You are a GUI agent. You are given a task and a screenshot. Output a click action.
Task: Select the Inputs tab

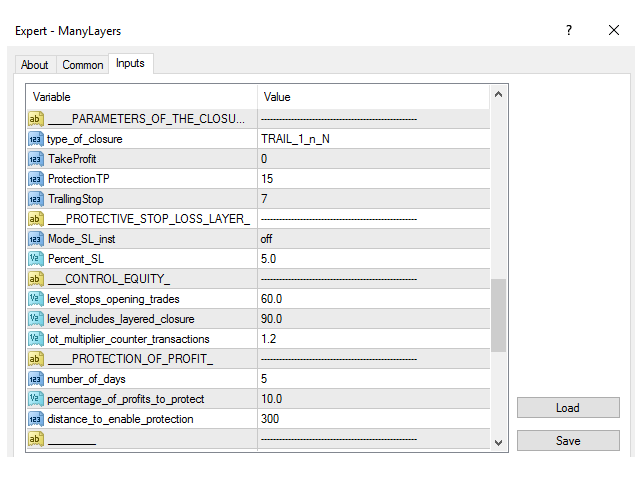point(131,63)
